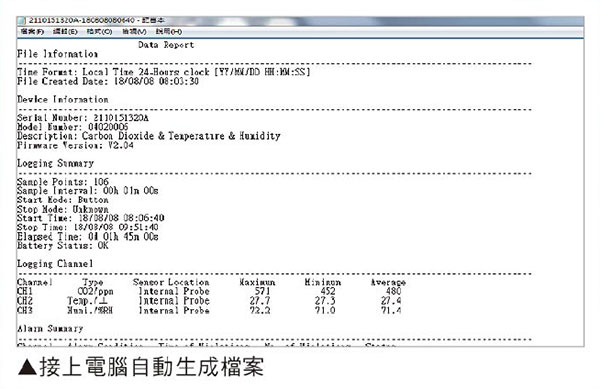
Task: Click the 'Sample Points: 106' line
Action: coord(63,182)
